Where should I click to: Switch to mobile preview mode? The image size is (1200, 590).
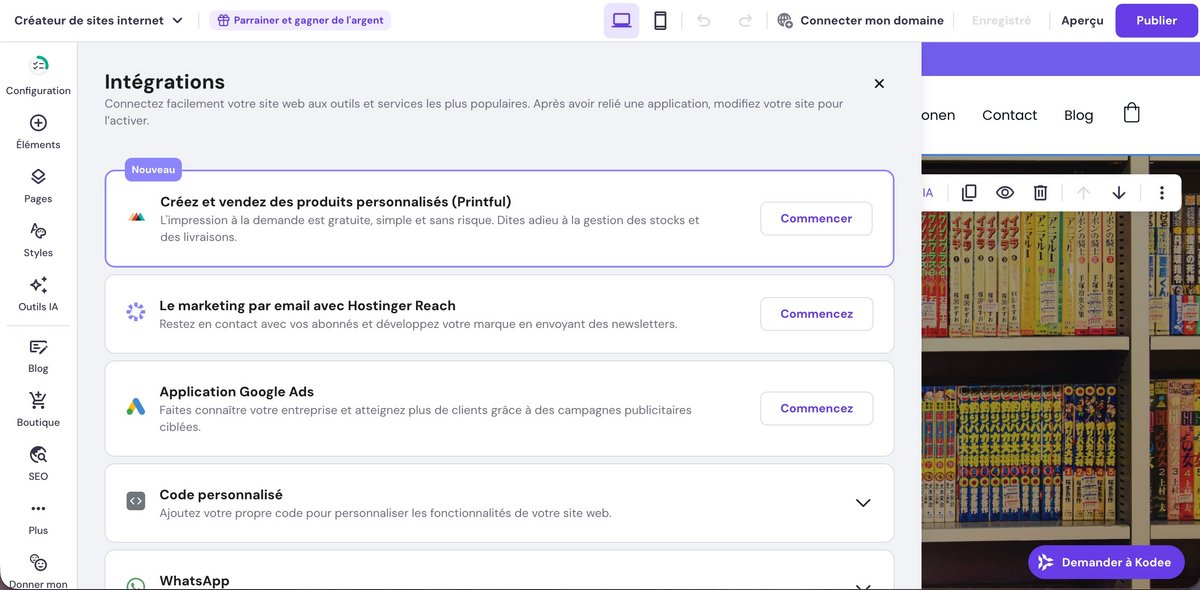[660, 19]
